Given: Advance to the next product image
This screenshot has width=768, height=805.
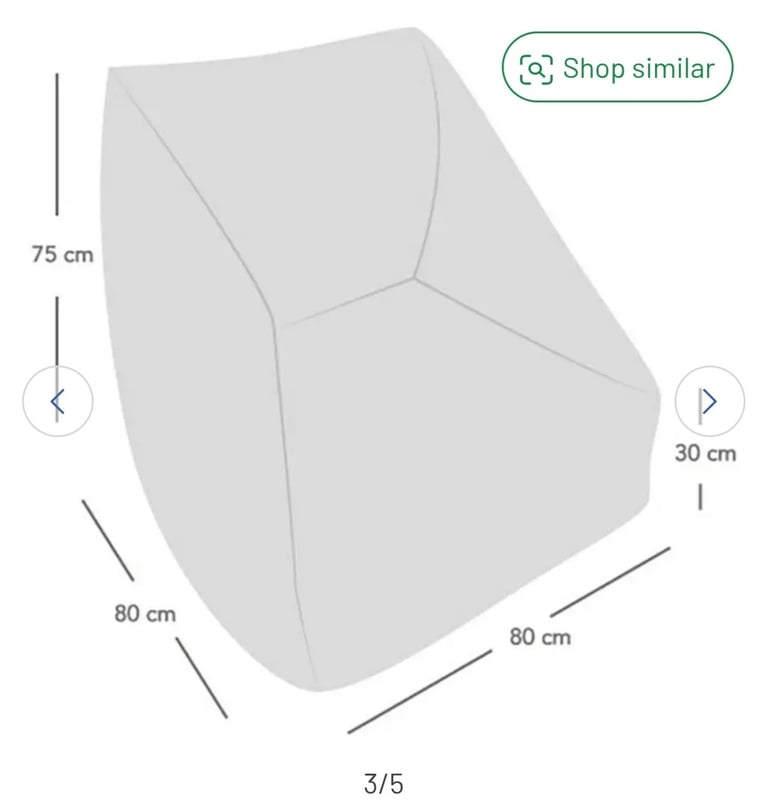Looking at the screenshot, I should point(709,401).
